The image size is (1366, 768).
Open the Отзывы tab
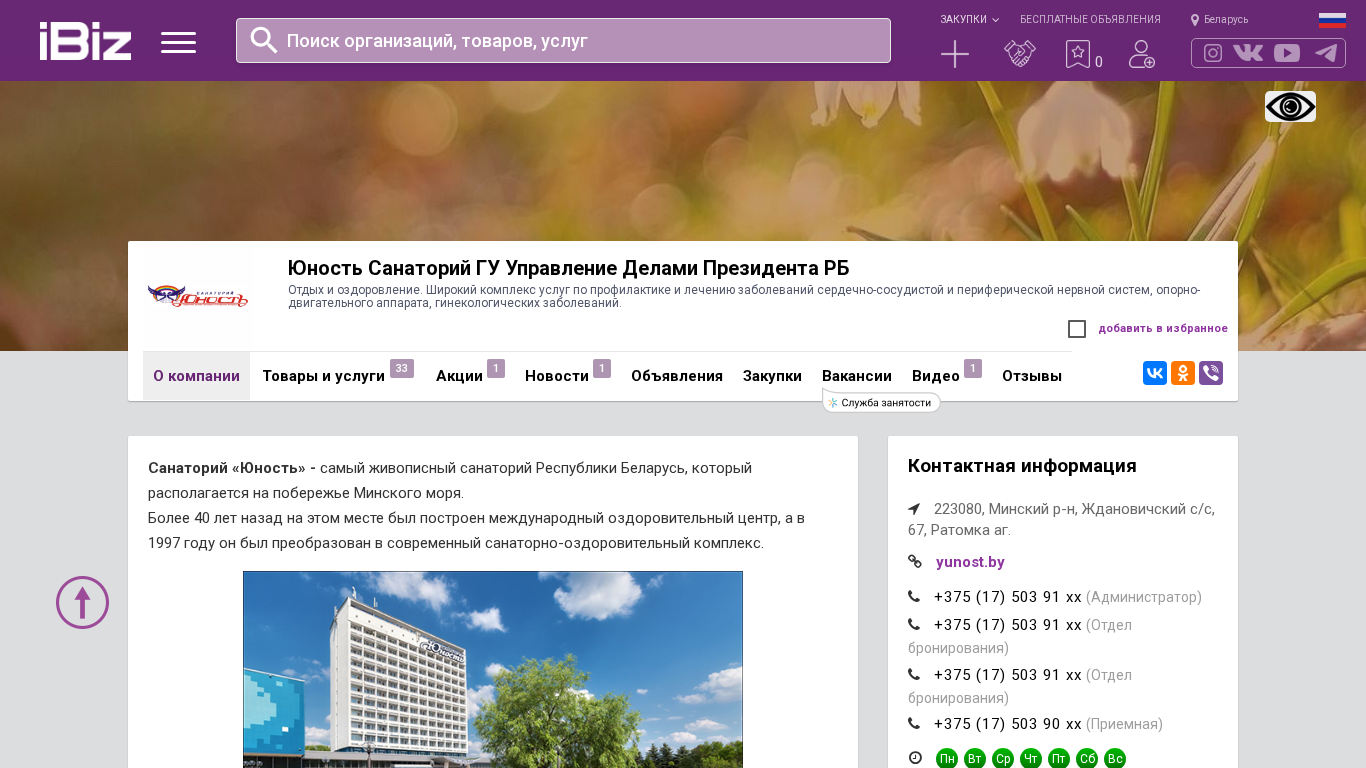coord(1032,376)
